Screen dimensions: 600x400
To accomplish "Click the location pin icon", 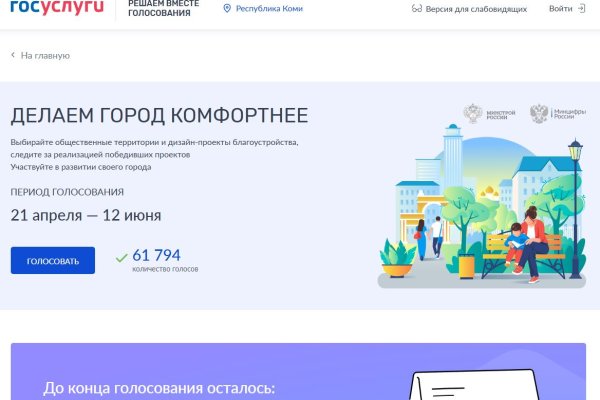I will point(227,8).
